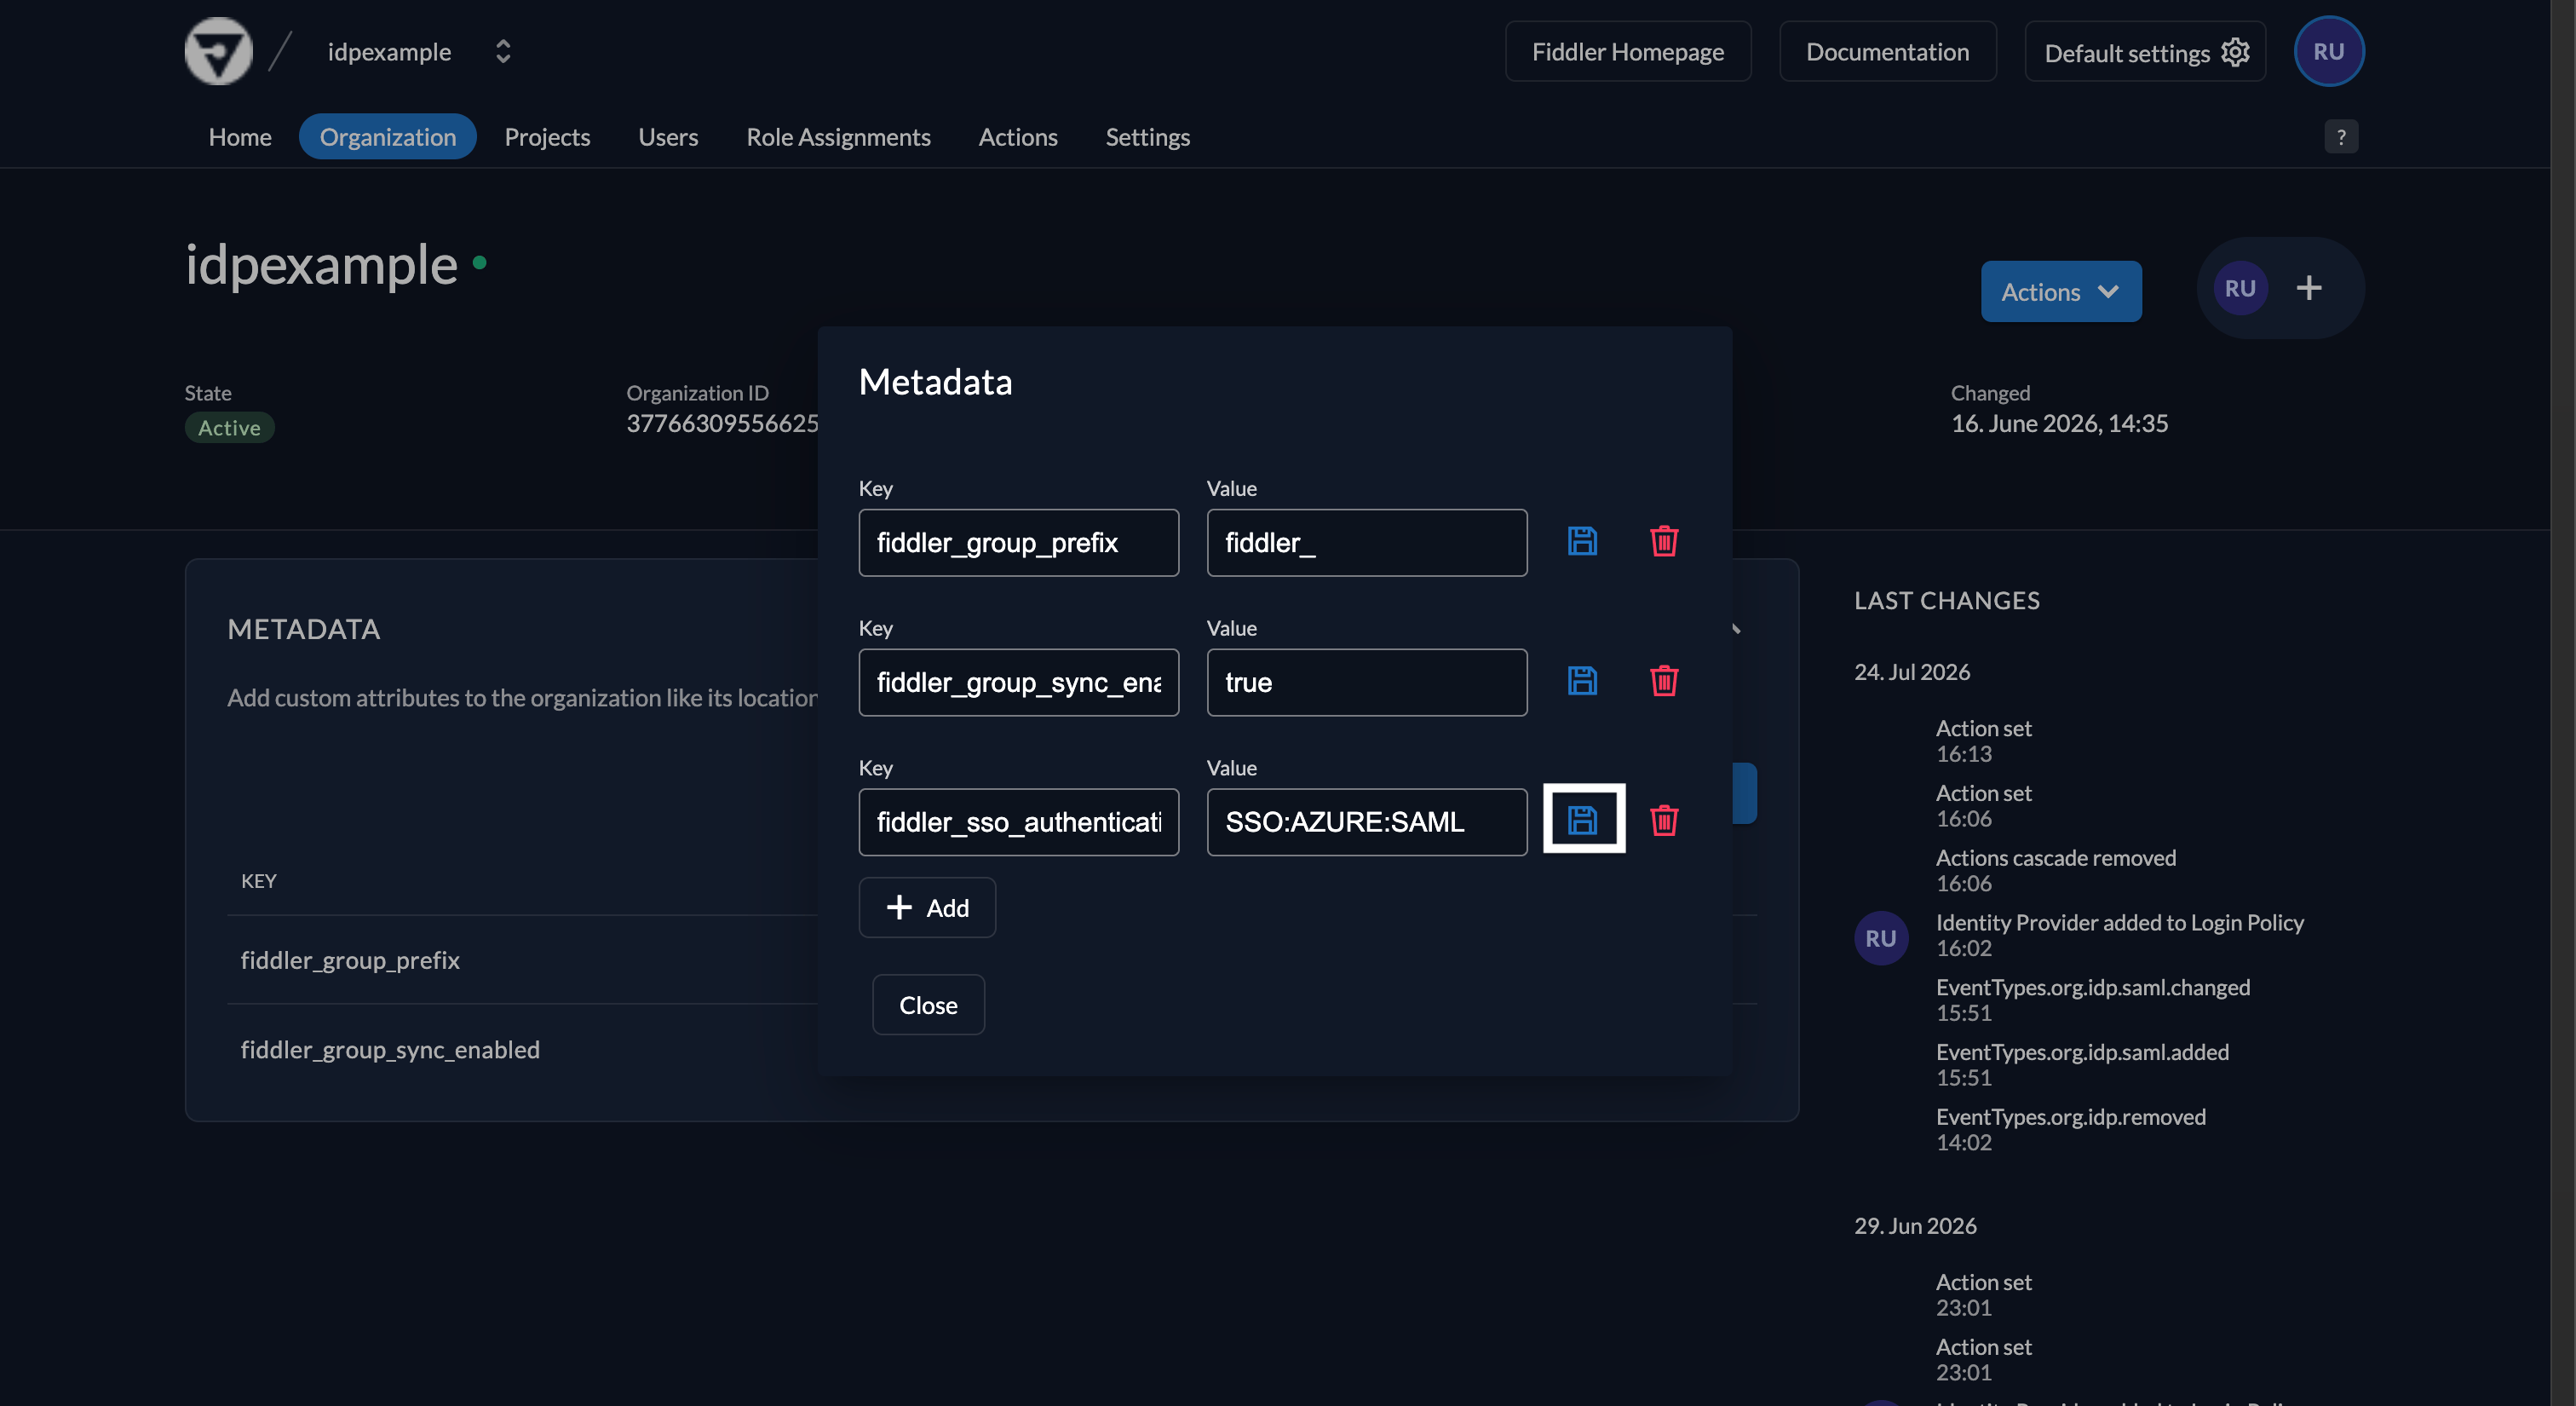Click the RU member avatar beside plus
Screen dimensions: 2576x1406
coord(2239,288)
